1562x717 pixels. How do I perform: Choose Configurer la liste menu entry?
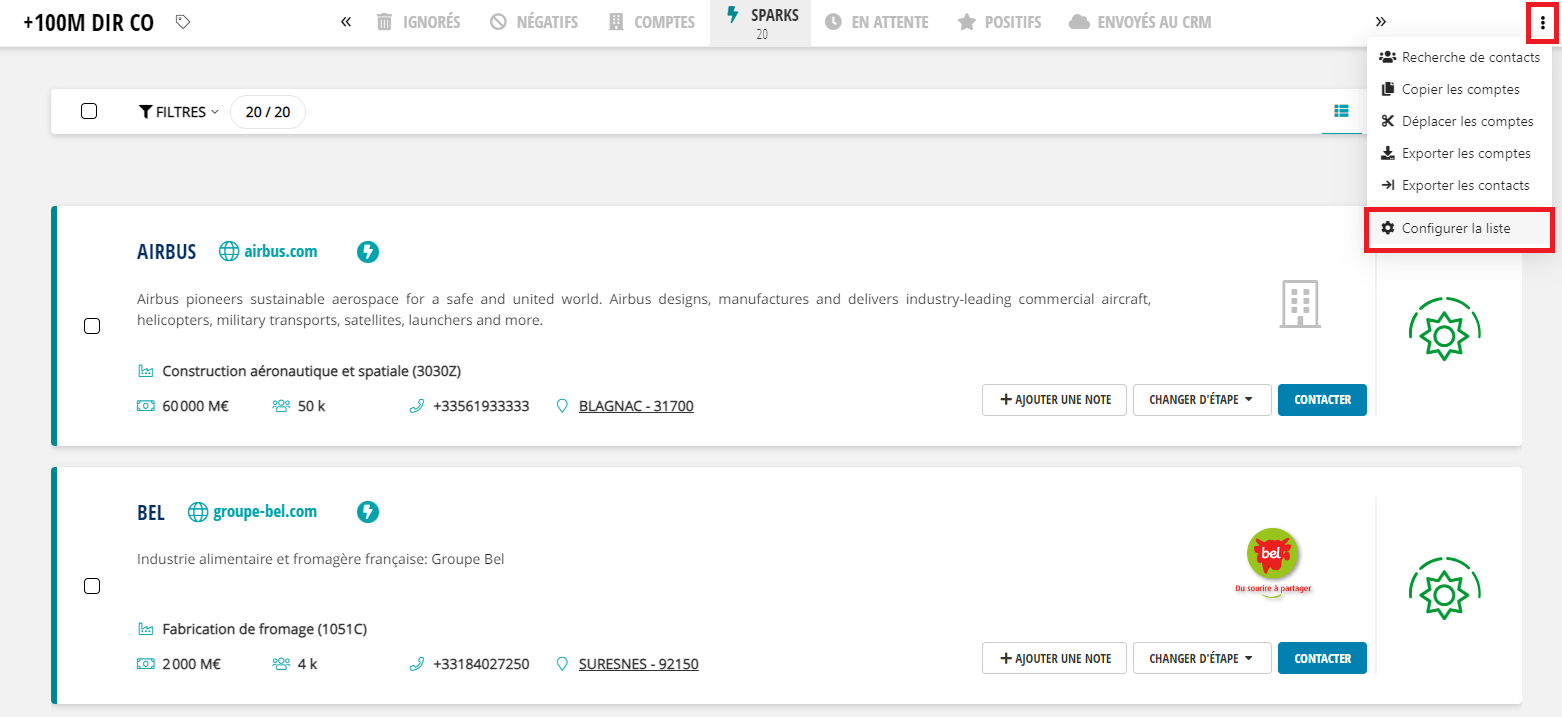click(1459, 229)
